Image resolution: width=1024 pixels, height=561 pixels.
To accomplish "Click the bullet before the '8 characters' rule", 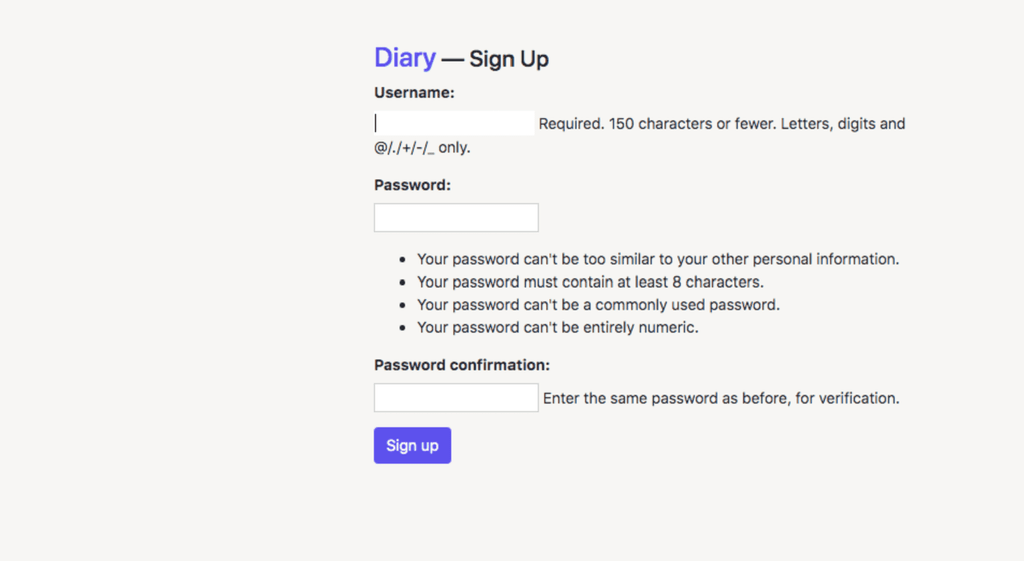I will click(x=401, y=283).
